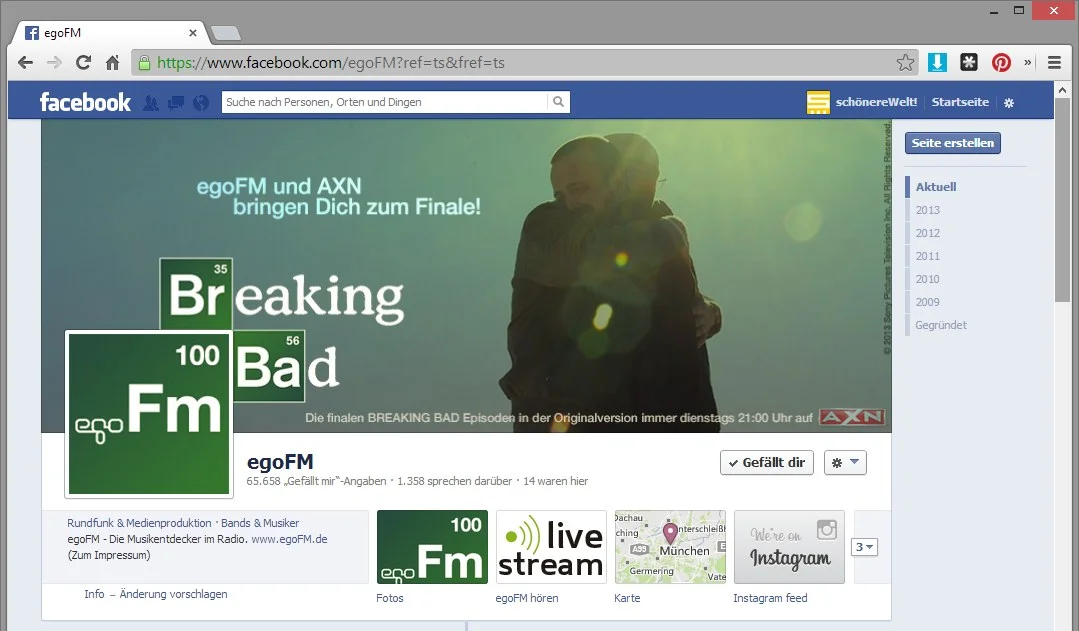Click the schönereWelt! profile picture icon
Viewport: 1079px width, 631px height.
818,102
